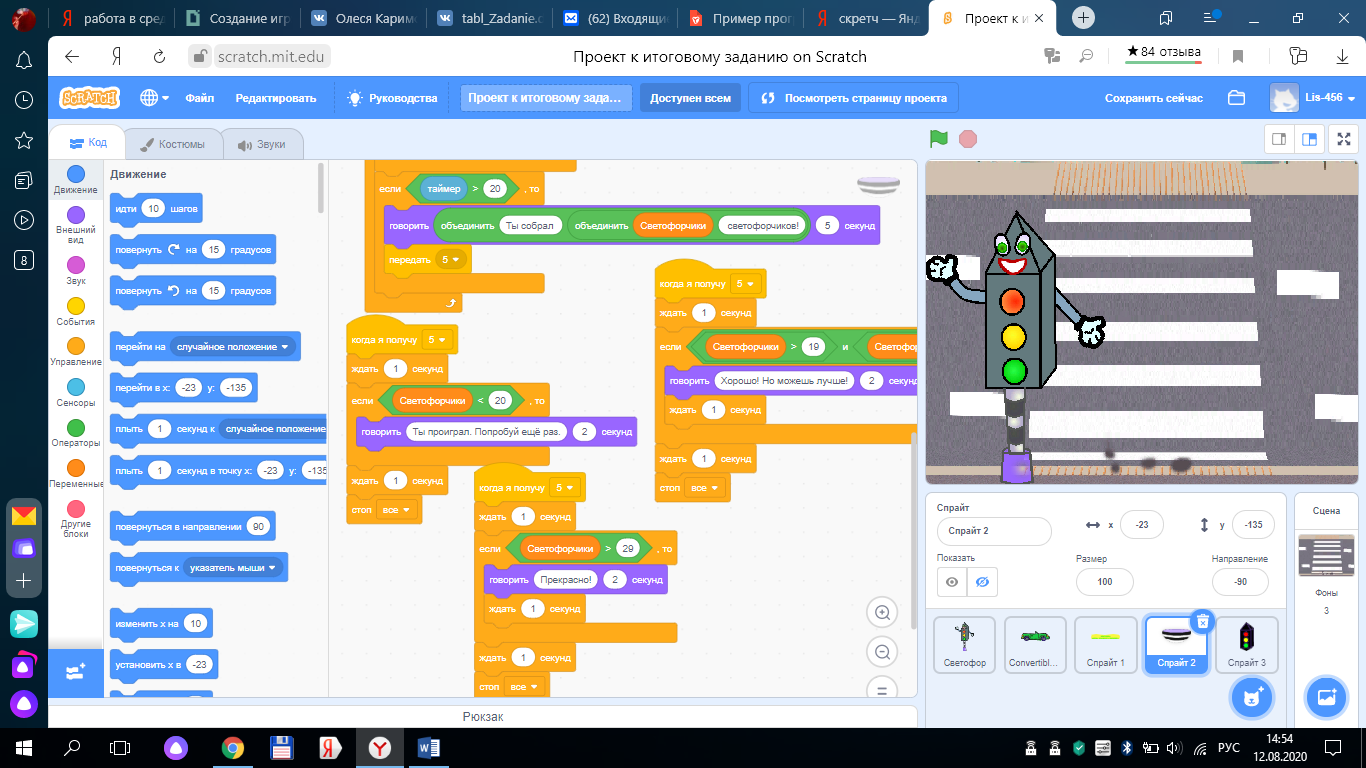
Task: Open the add extension button
Action: 76,672
